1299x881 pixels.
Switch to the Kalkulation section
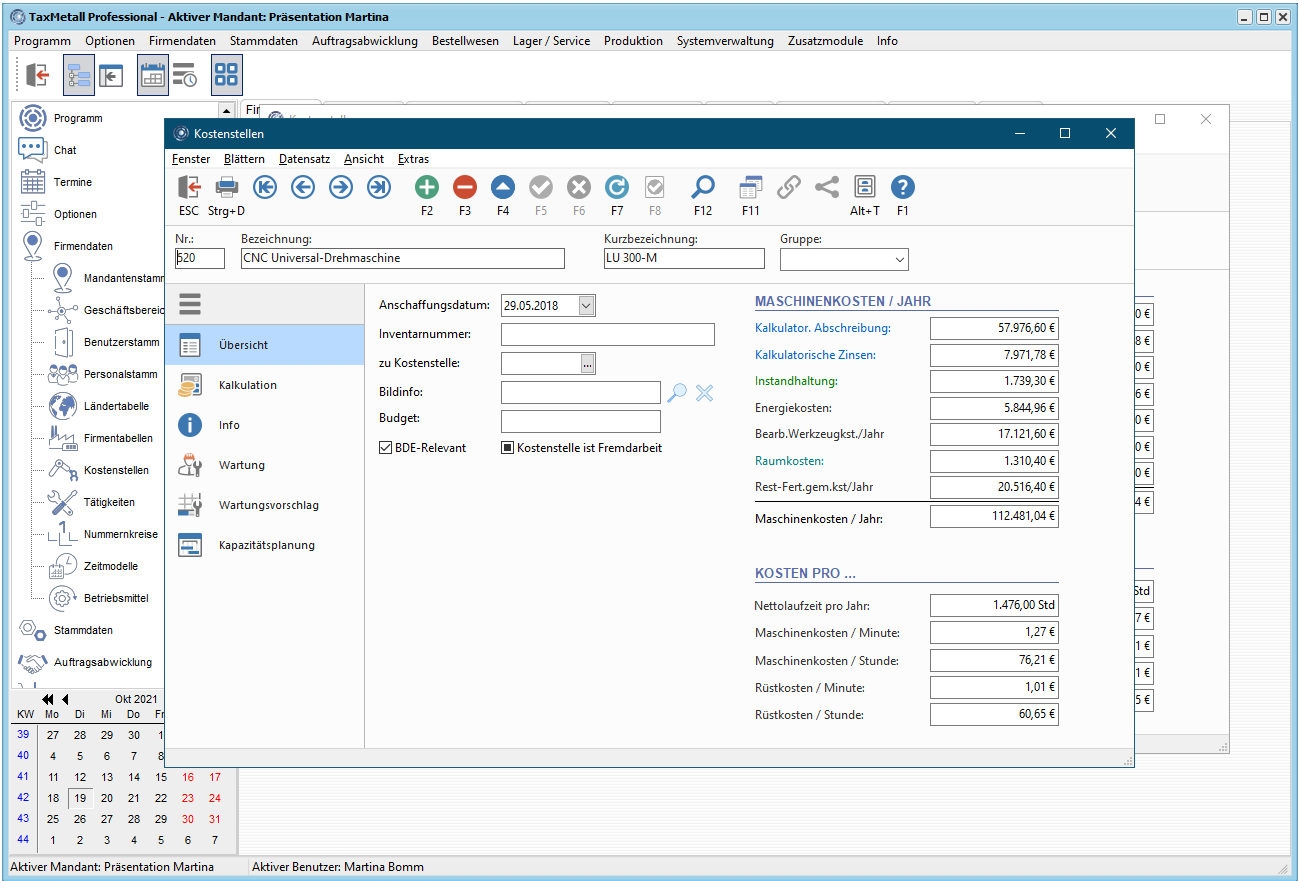click(247, 385)
